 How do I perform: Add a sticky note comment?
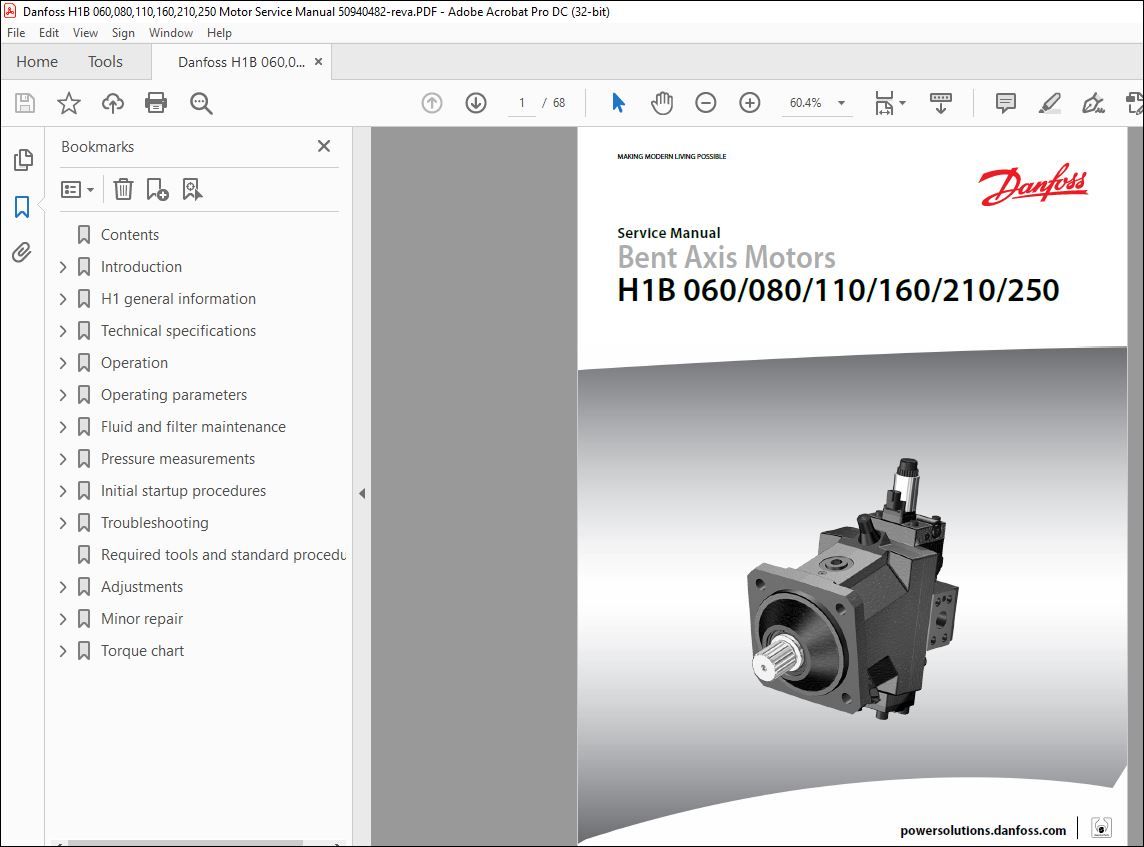1004,102
